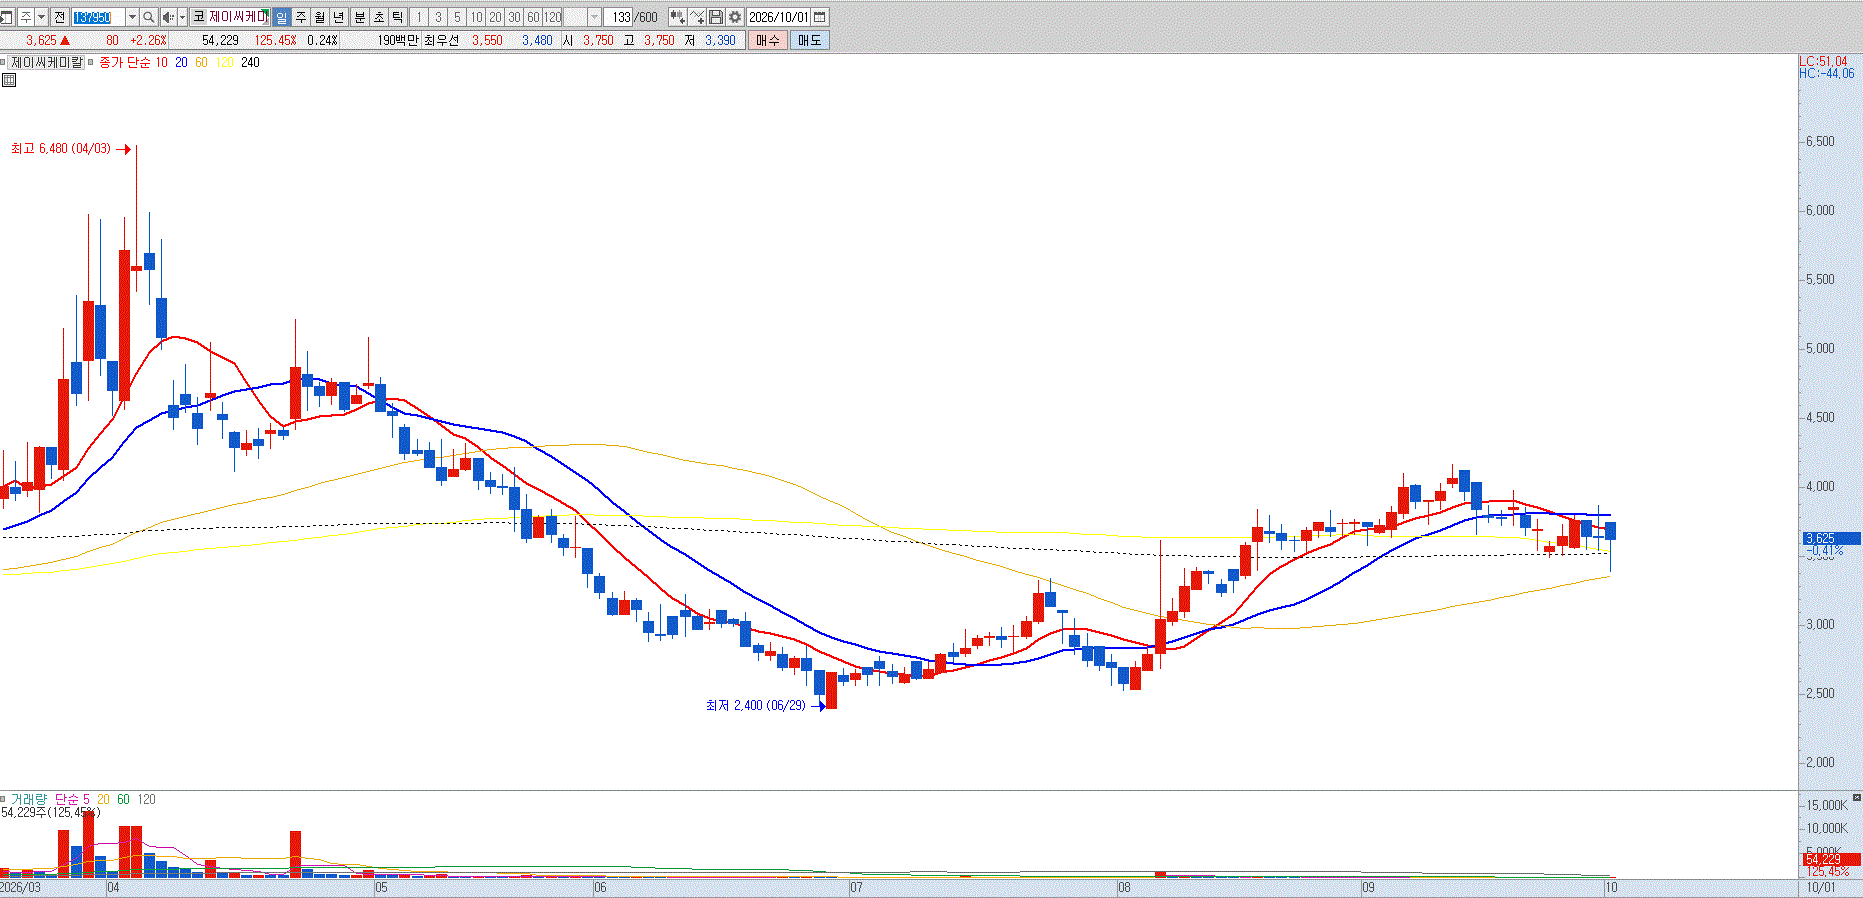The width and height of the screenshot is (1863, 898).
Task: Select the 일 (daily) period
Action: (281, 17)
